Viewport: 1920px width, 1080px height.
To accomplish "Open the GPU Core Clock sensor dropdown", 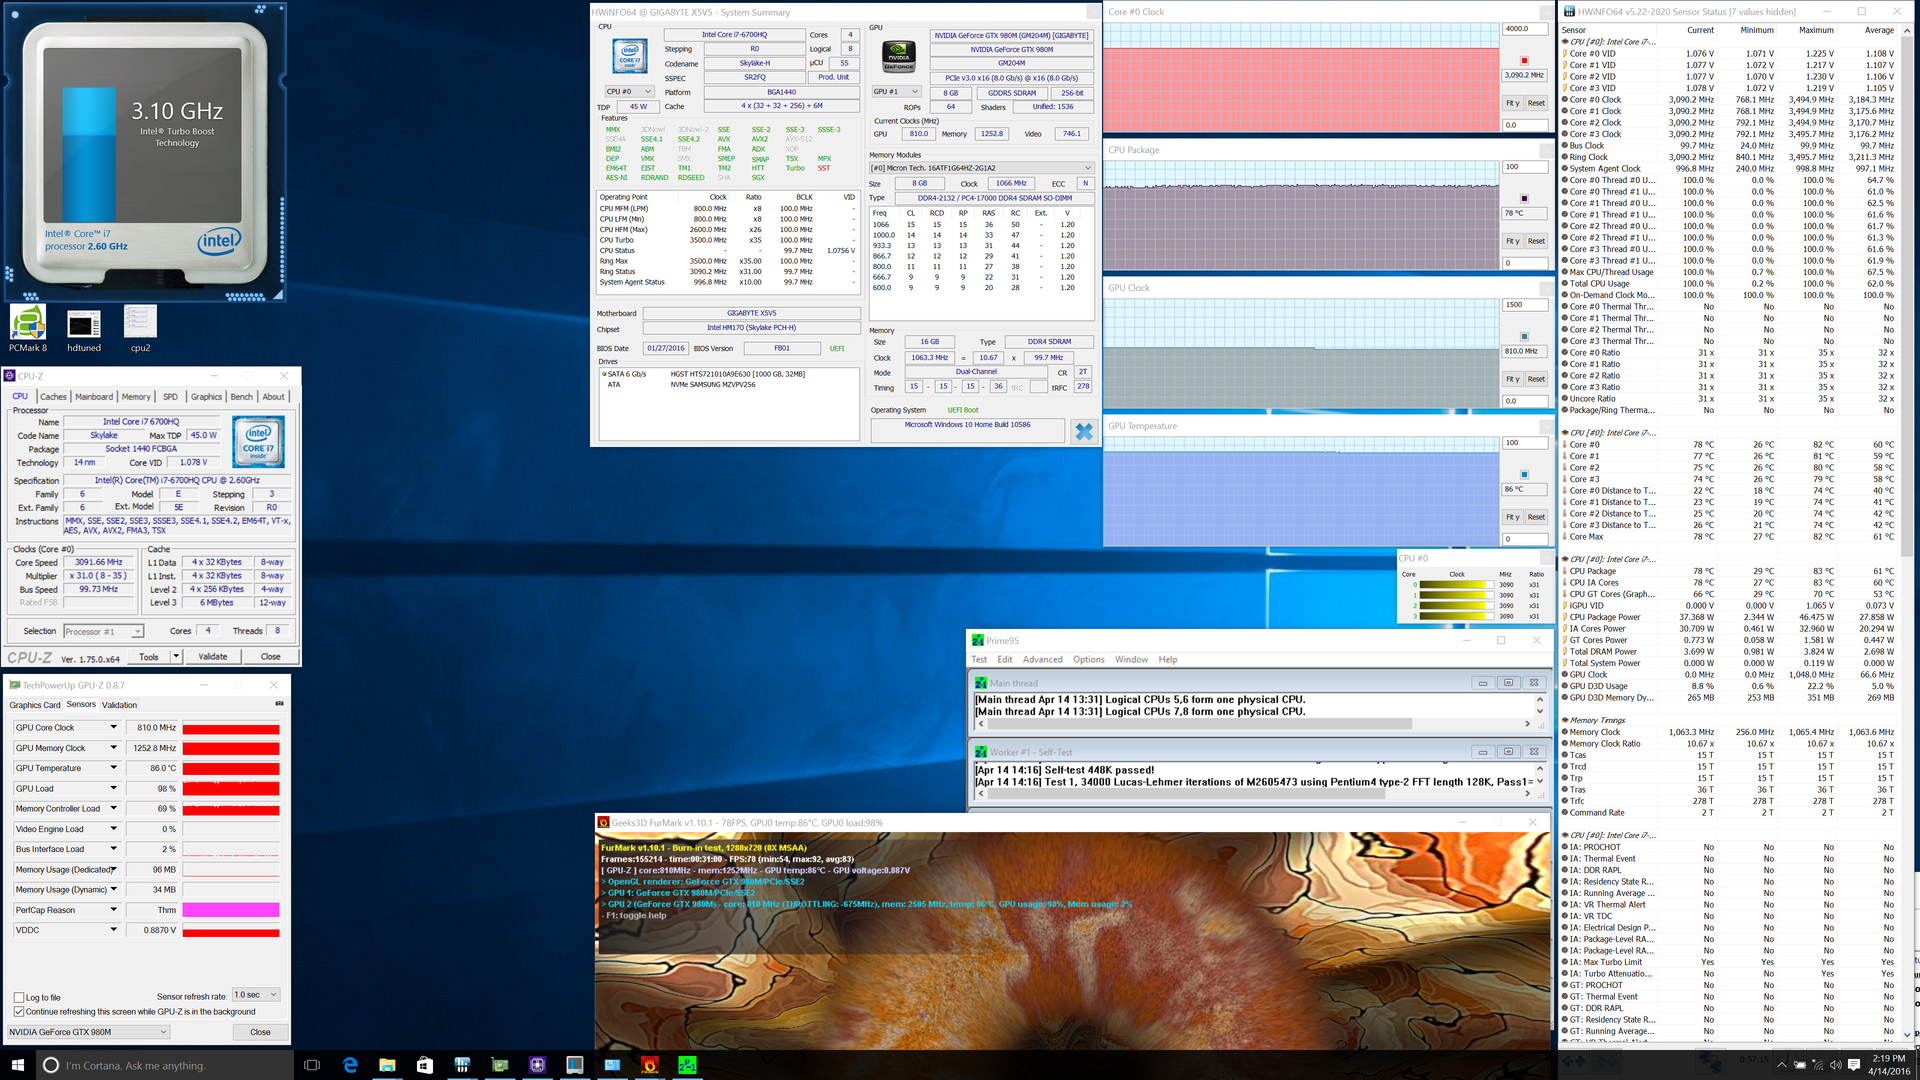I will tap(113, 728).
